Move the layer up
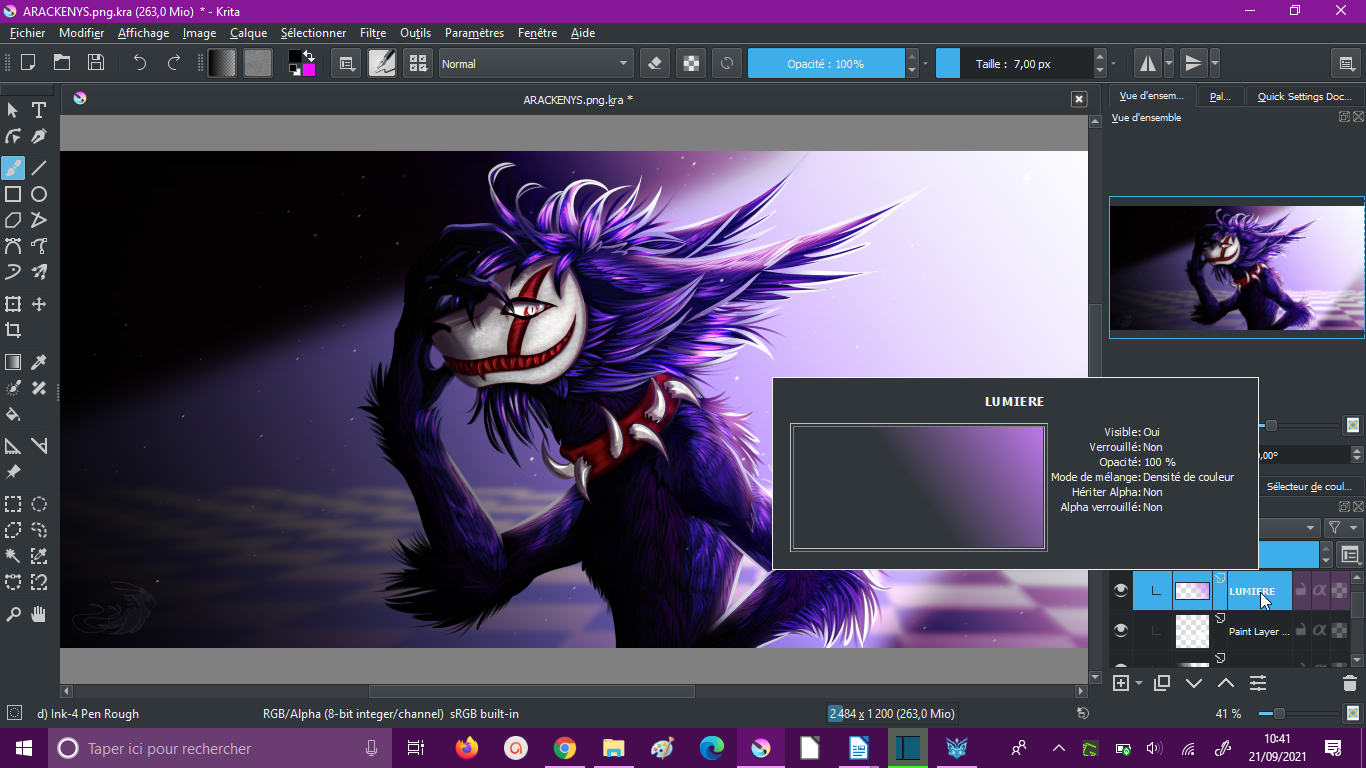Image resolution: width=1366 pixels, height=768 pixels. pyautogui.click(x=1226, y=683)
